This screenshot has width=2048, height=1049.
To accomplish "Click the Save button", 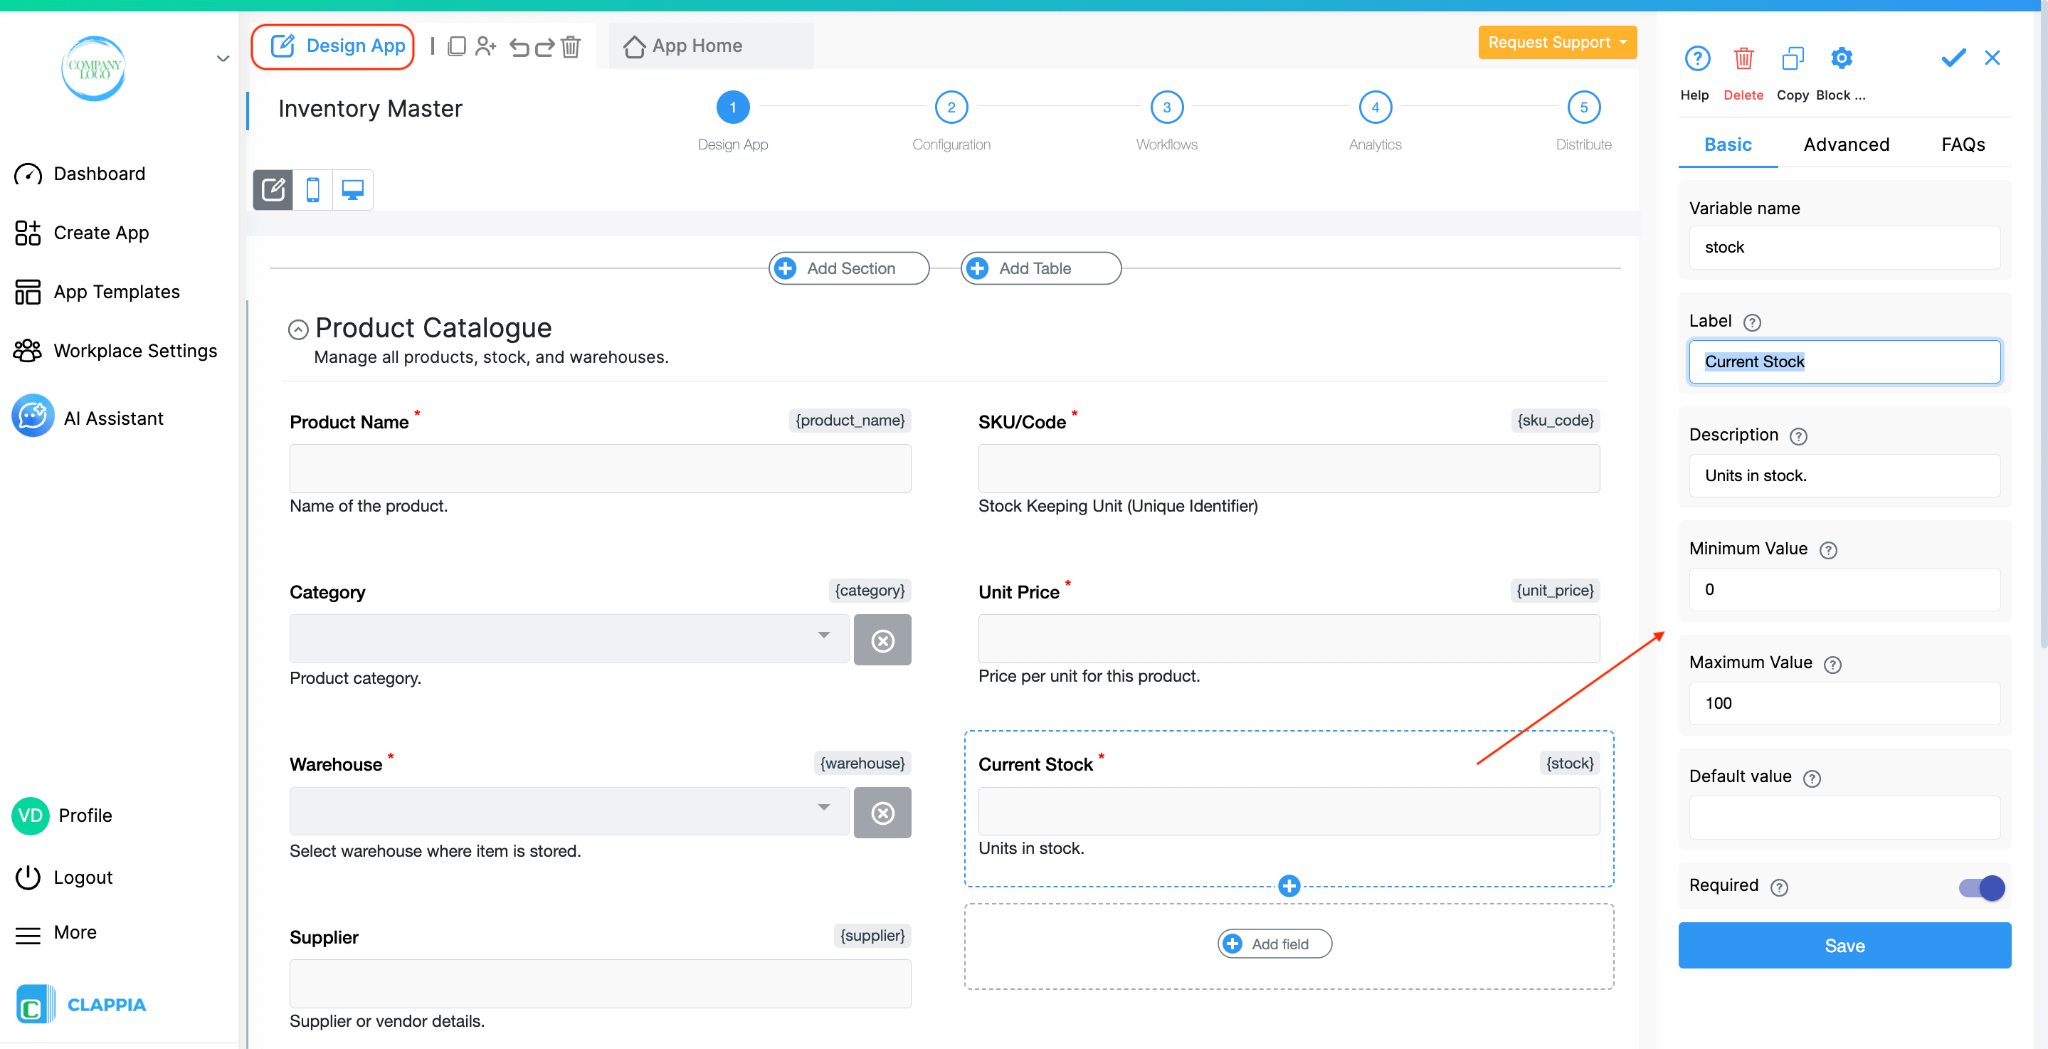I will click(x=1843, y=945).
